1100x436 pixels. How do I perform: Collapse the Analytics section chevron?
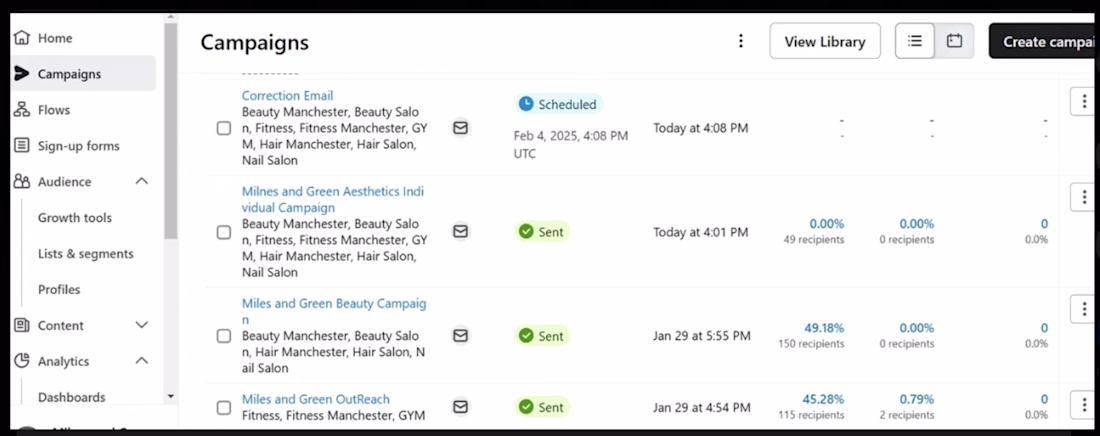[x=142, y=361]
